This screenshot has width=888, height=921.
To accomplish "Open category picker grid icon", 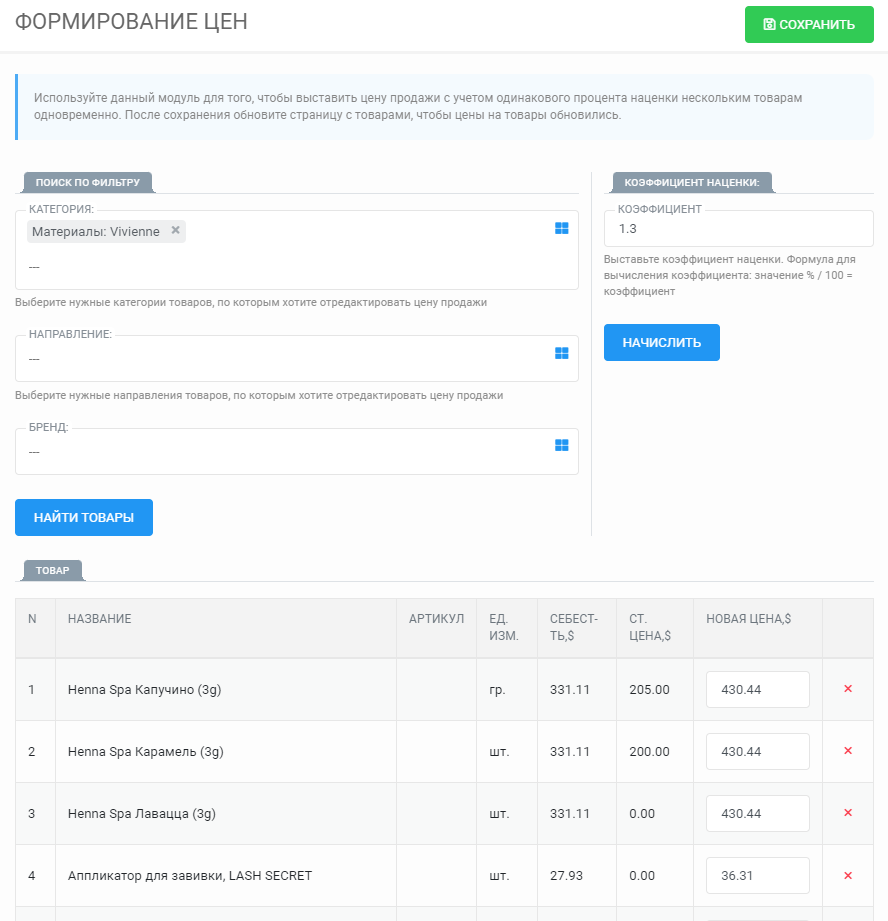I will pos(561,228).
